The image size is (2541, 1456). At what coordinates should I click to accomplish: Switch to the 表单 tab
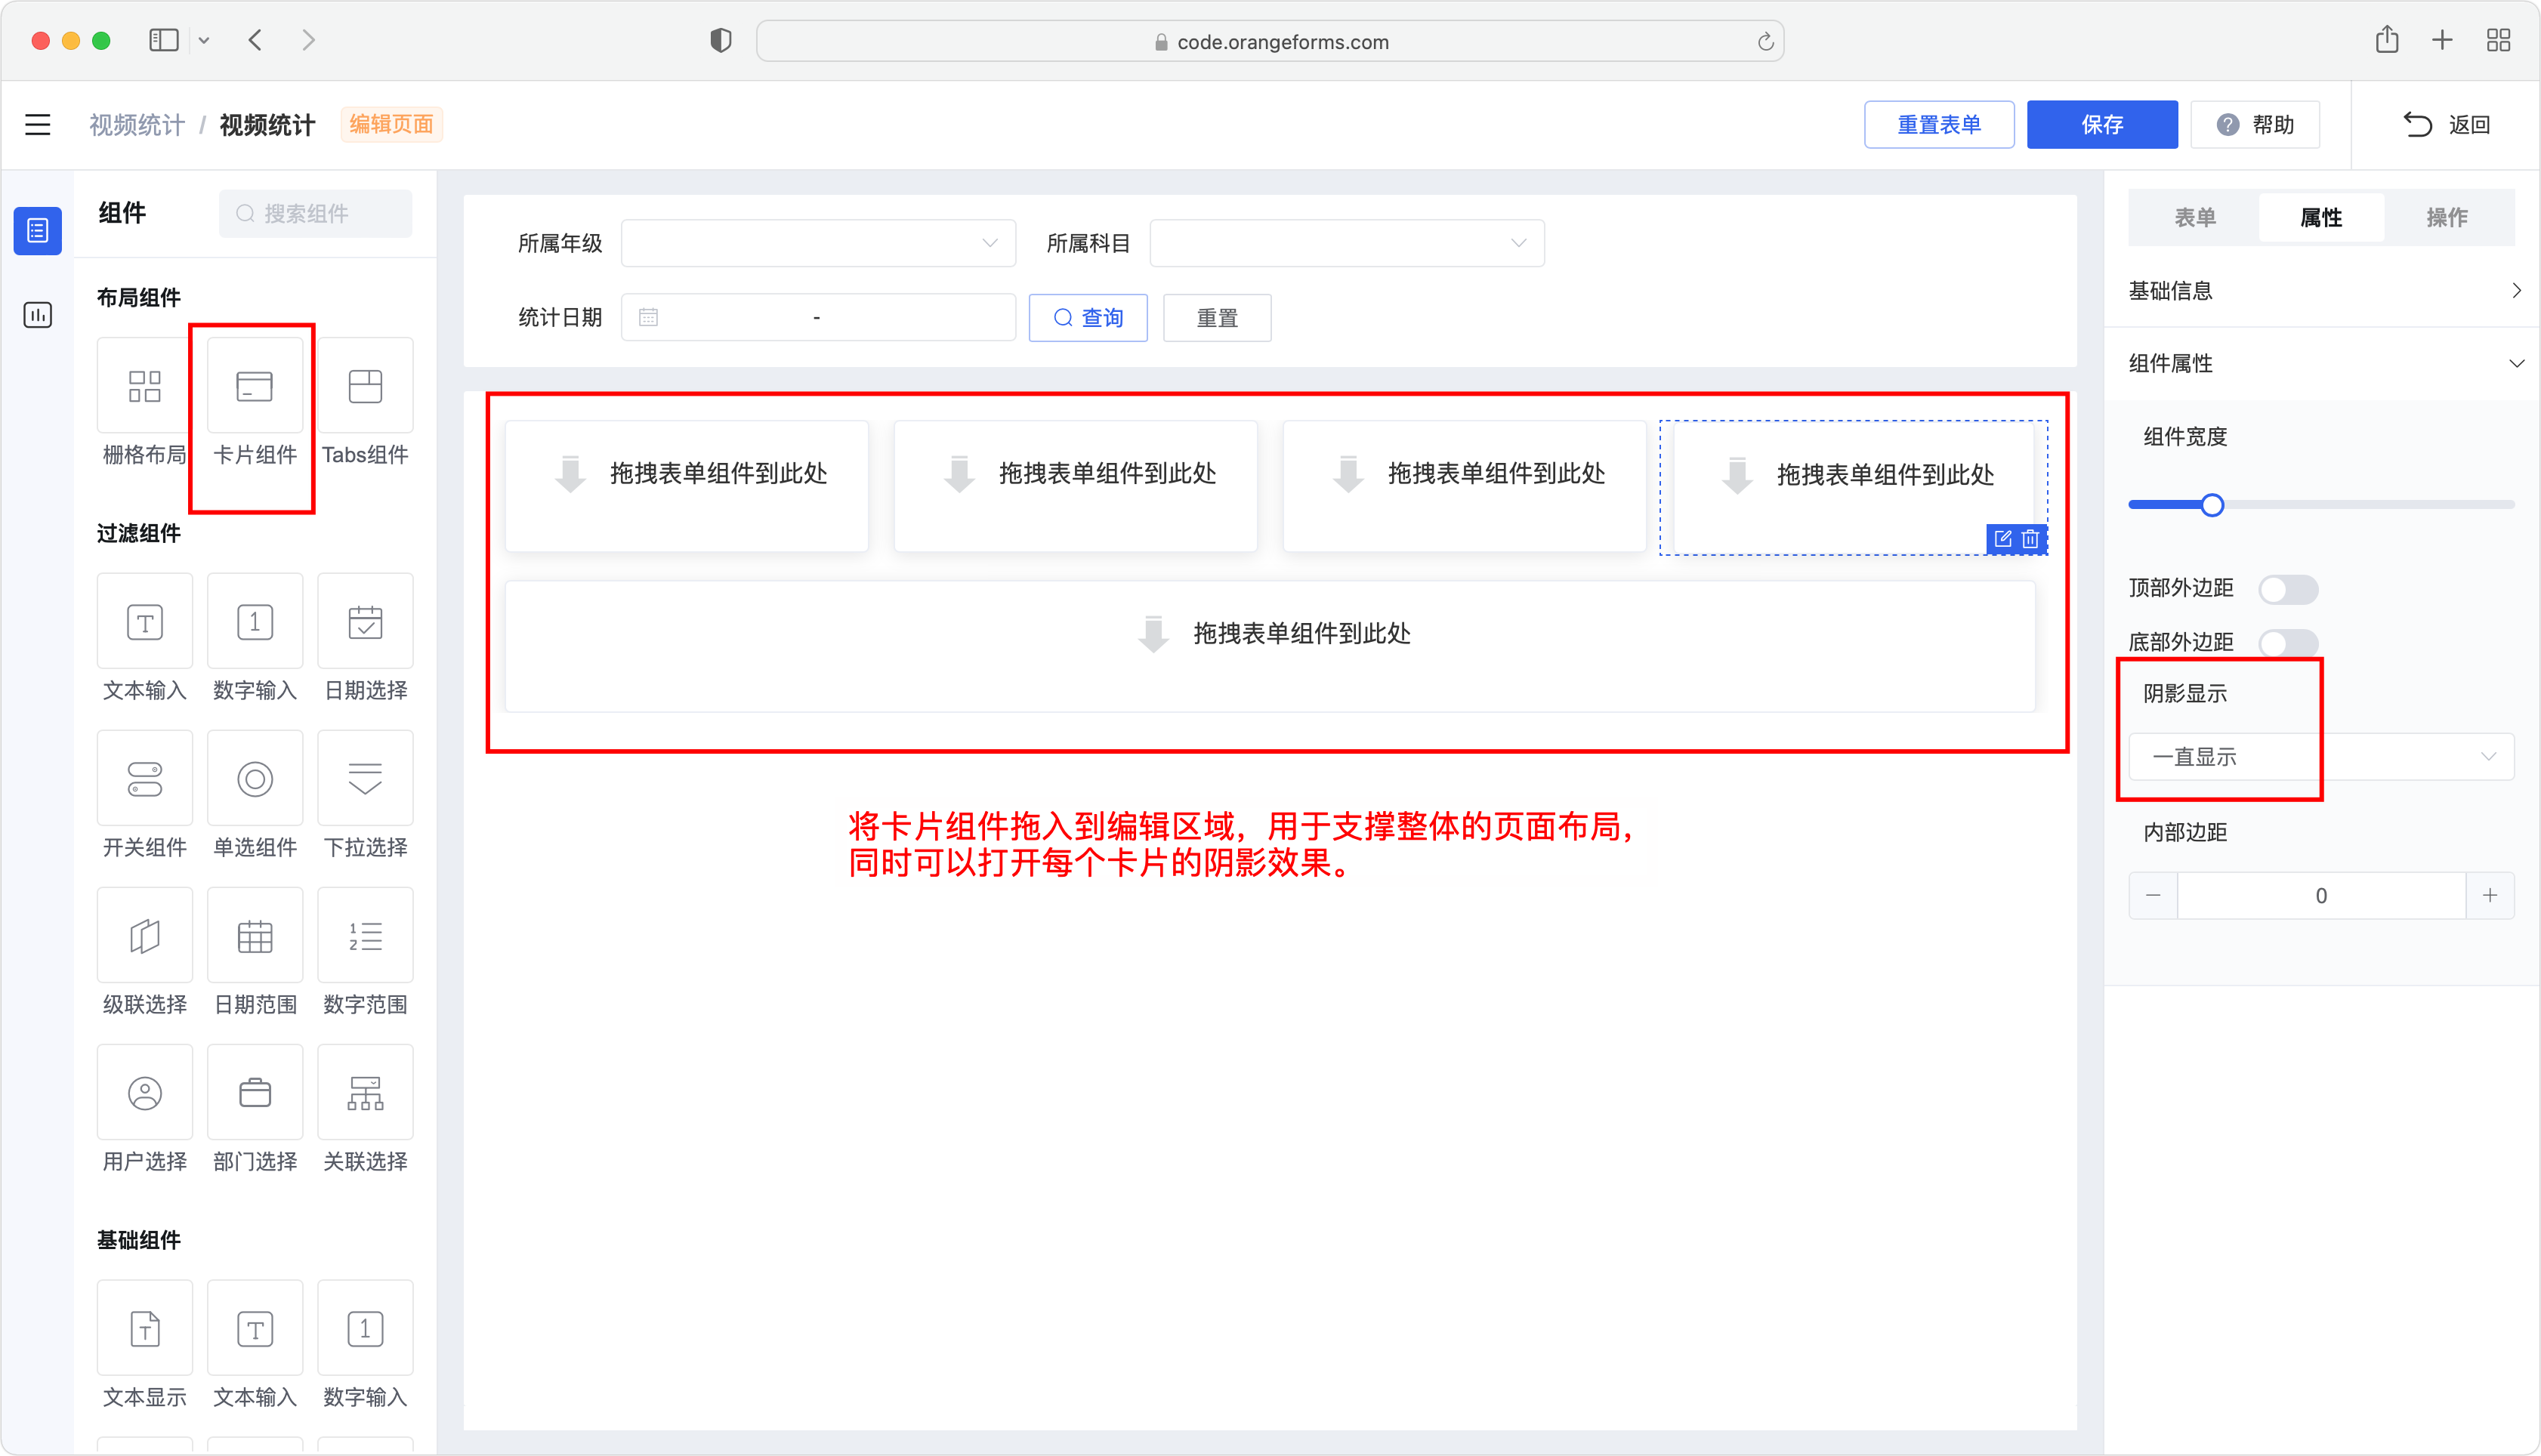(x=2194, y=217)
